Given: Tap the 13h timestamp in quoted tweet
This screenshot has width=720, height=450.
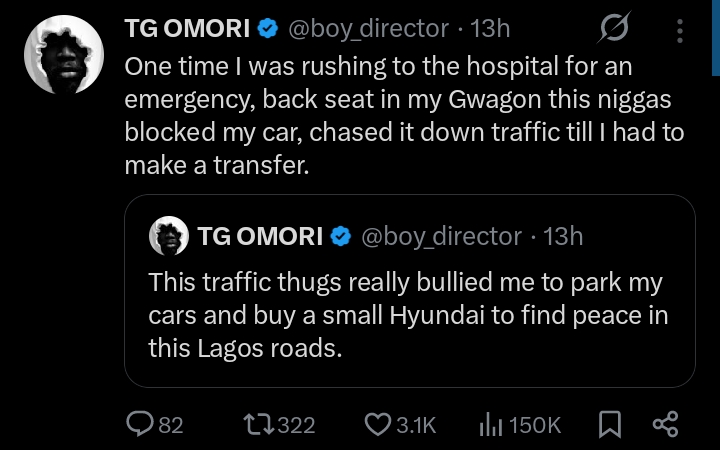Looking at the screenshot, I should (563, 237).
